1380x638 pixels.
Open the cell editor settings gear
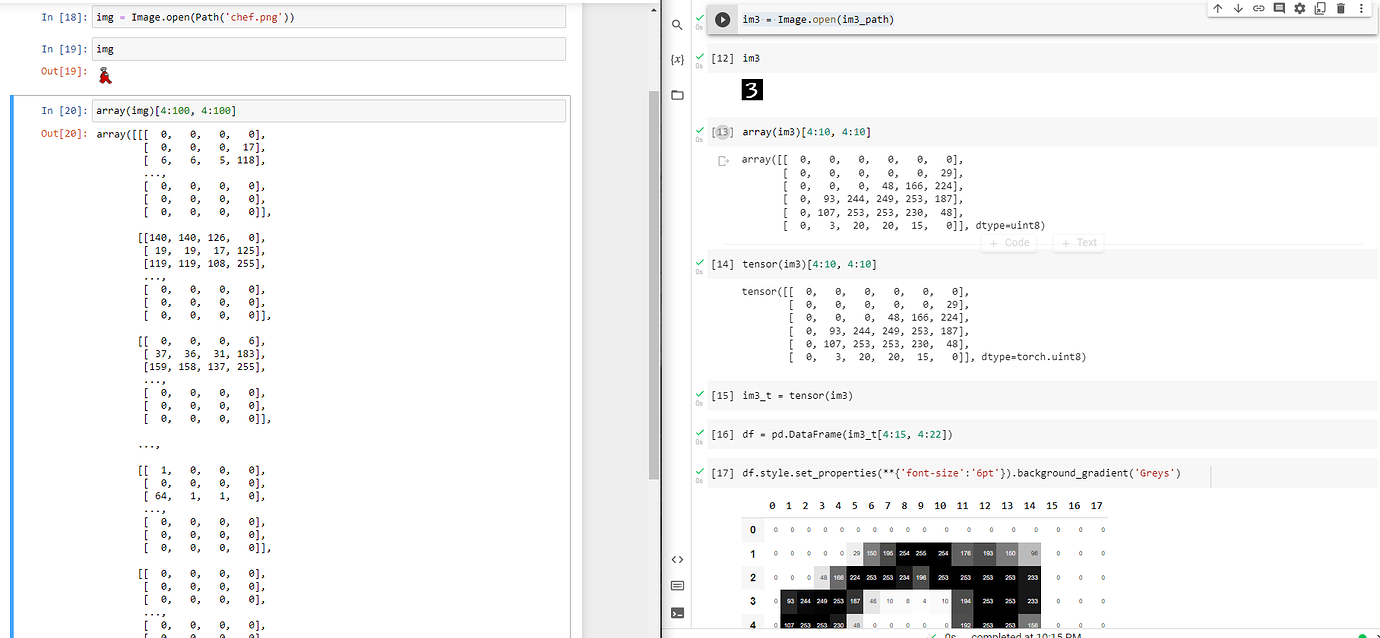click(x=1300, y=9)
